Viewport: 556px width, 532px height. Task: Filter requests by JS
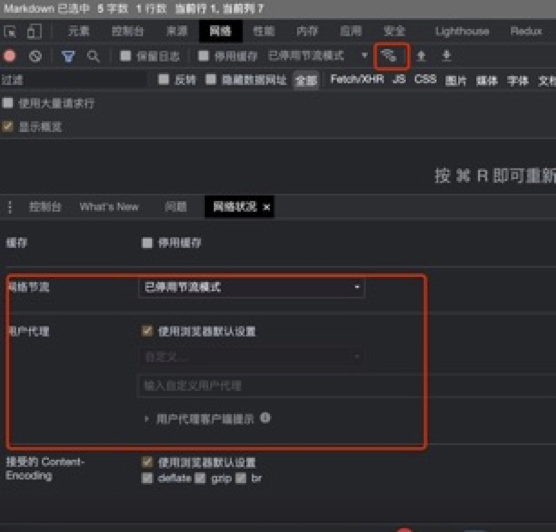tap(399, 79)
